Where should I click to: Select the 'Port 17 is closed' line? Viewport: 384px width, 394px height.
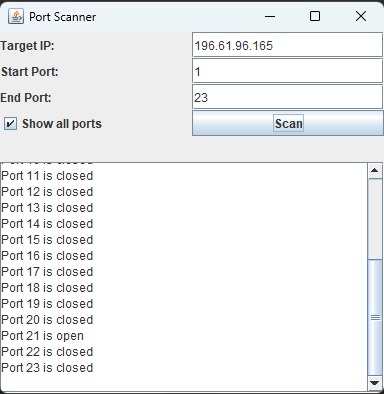point(47,272)
